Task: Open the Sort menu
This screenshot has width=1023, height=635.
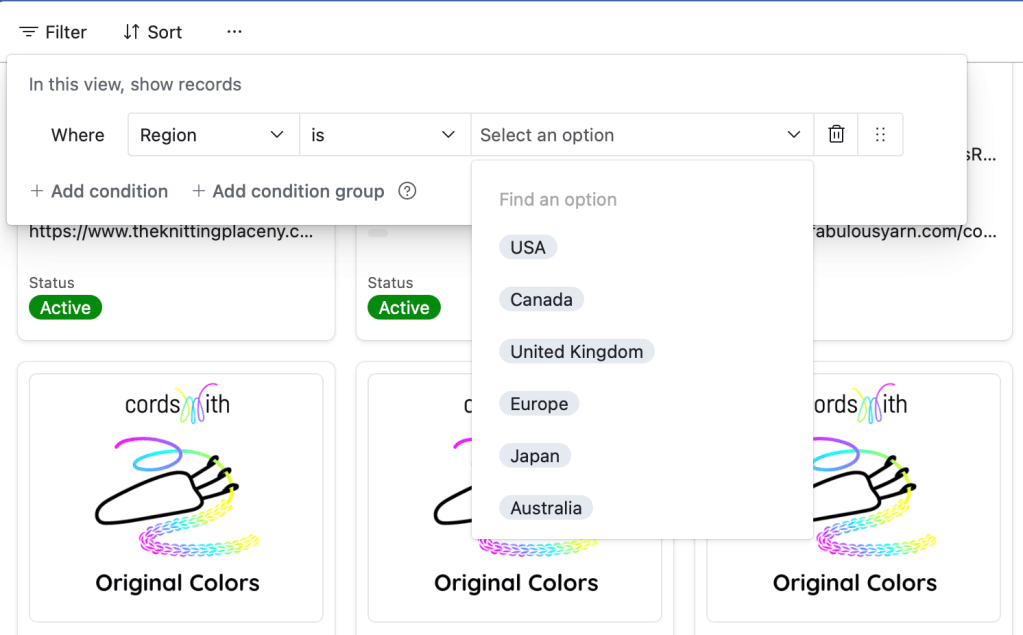Action: pos(152,32)
